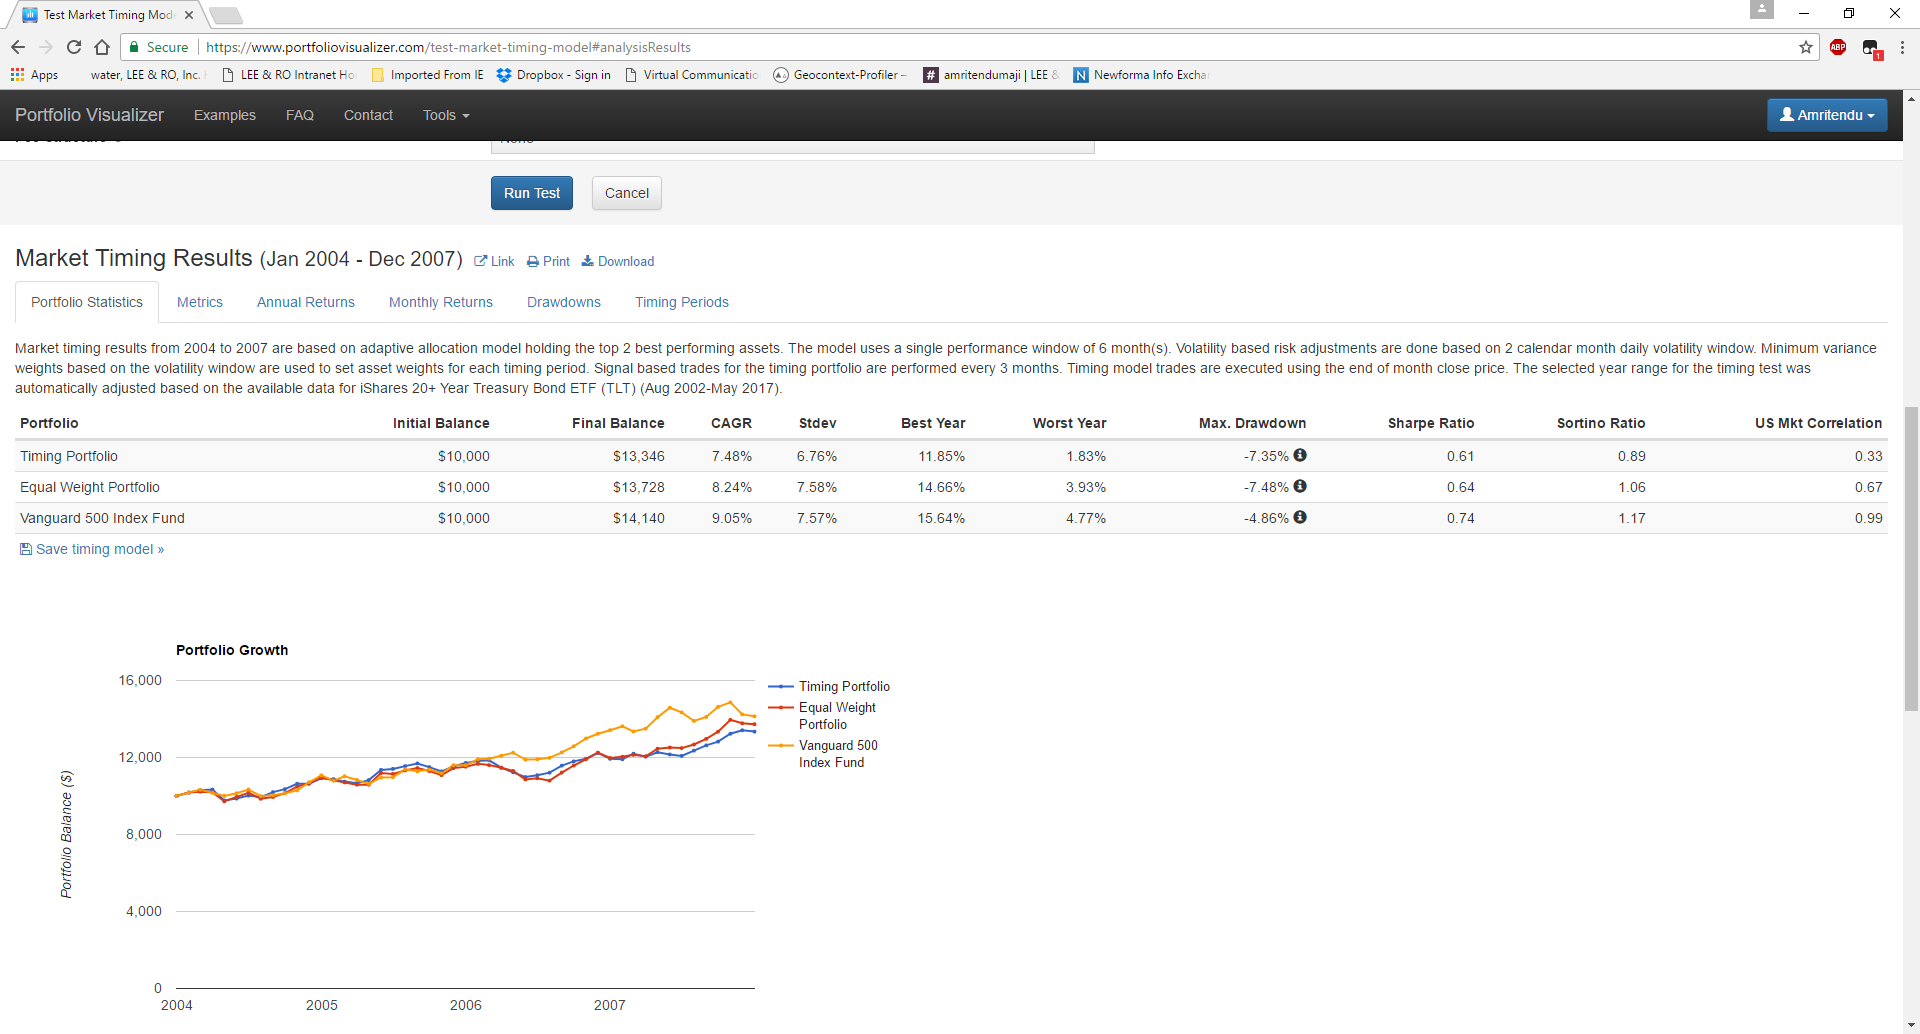1920x1034 pixels.
Task: Open the extension icon with red badge
Action: [x=1871, y=48]
